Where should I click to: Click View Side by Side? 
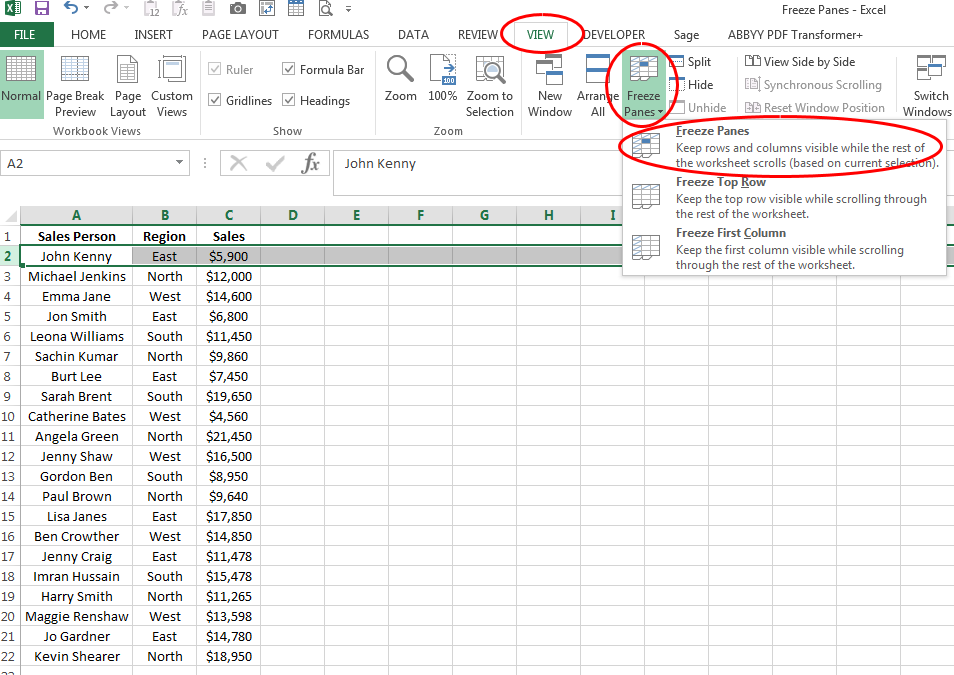coord(800,61)
